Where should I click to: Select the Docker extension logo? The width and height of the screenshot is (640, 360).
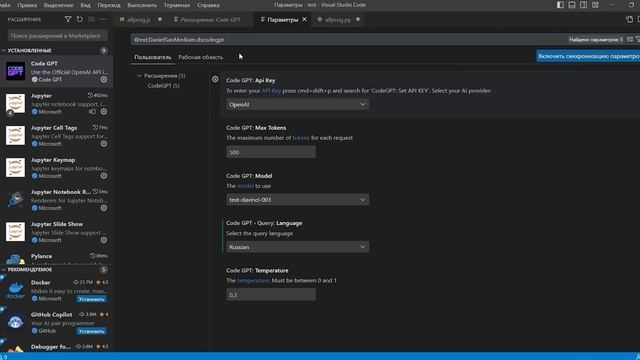[x=16, y=290]
